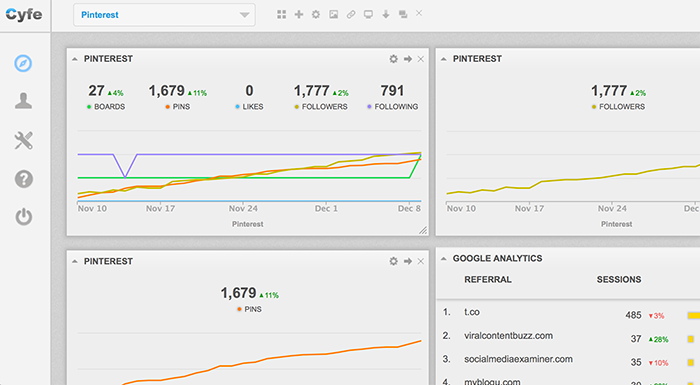
Task: Close the Pinterest pins widget
Action: click(421, 261)
